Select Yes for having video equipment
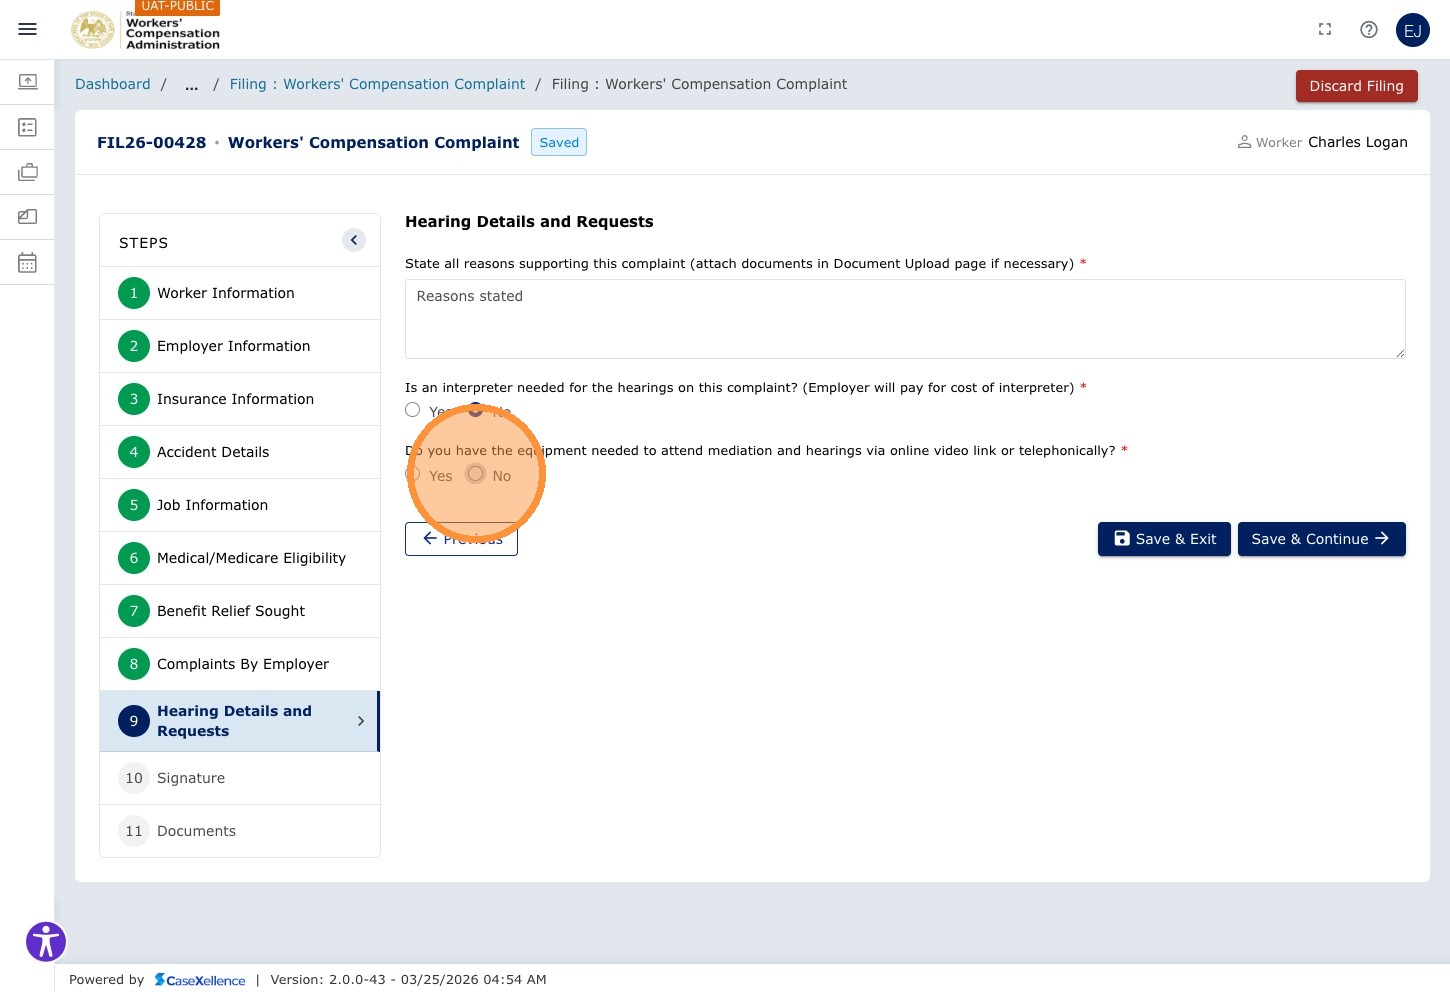Image resolution: width=1450 pixels, height=992 pixels. tap(412, 474)
